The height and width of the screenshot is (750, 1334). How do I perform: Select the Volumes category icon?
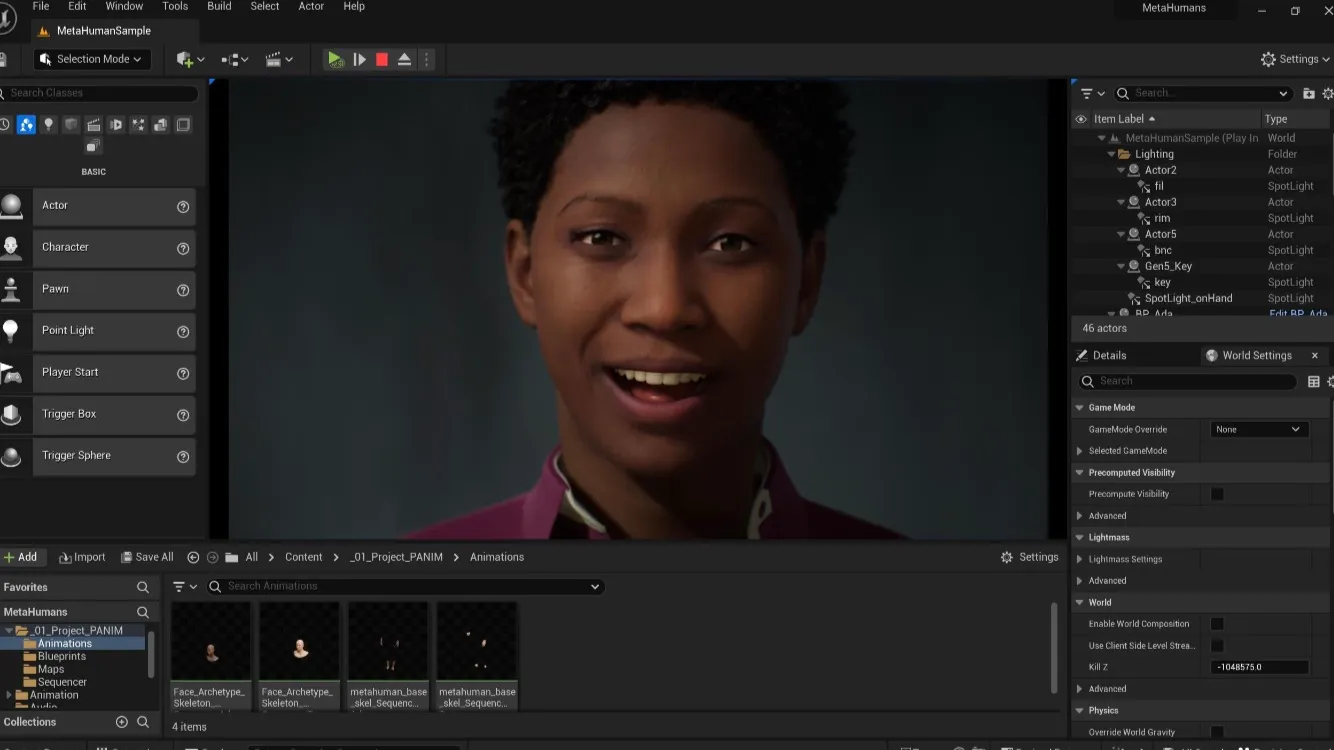click(183, 125)
